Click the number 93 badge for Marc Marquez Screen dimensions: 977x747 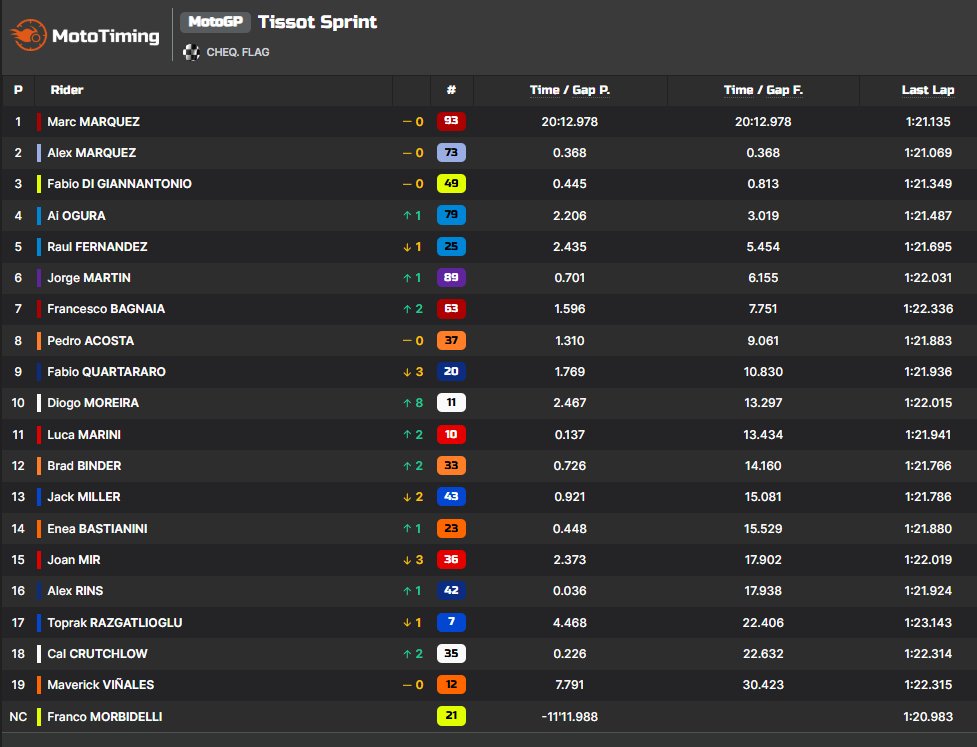tap(451, 121)
